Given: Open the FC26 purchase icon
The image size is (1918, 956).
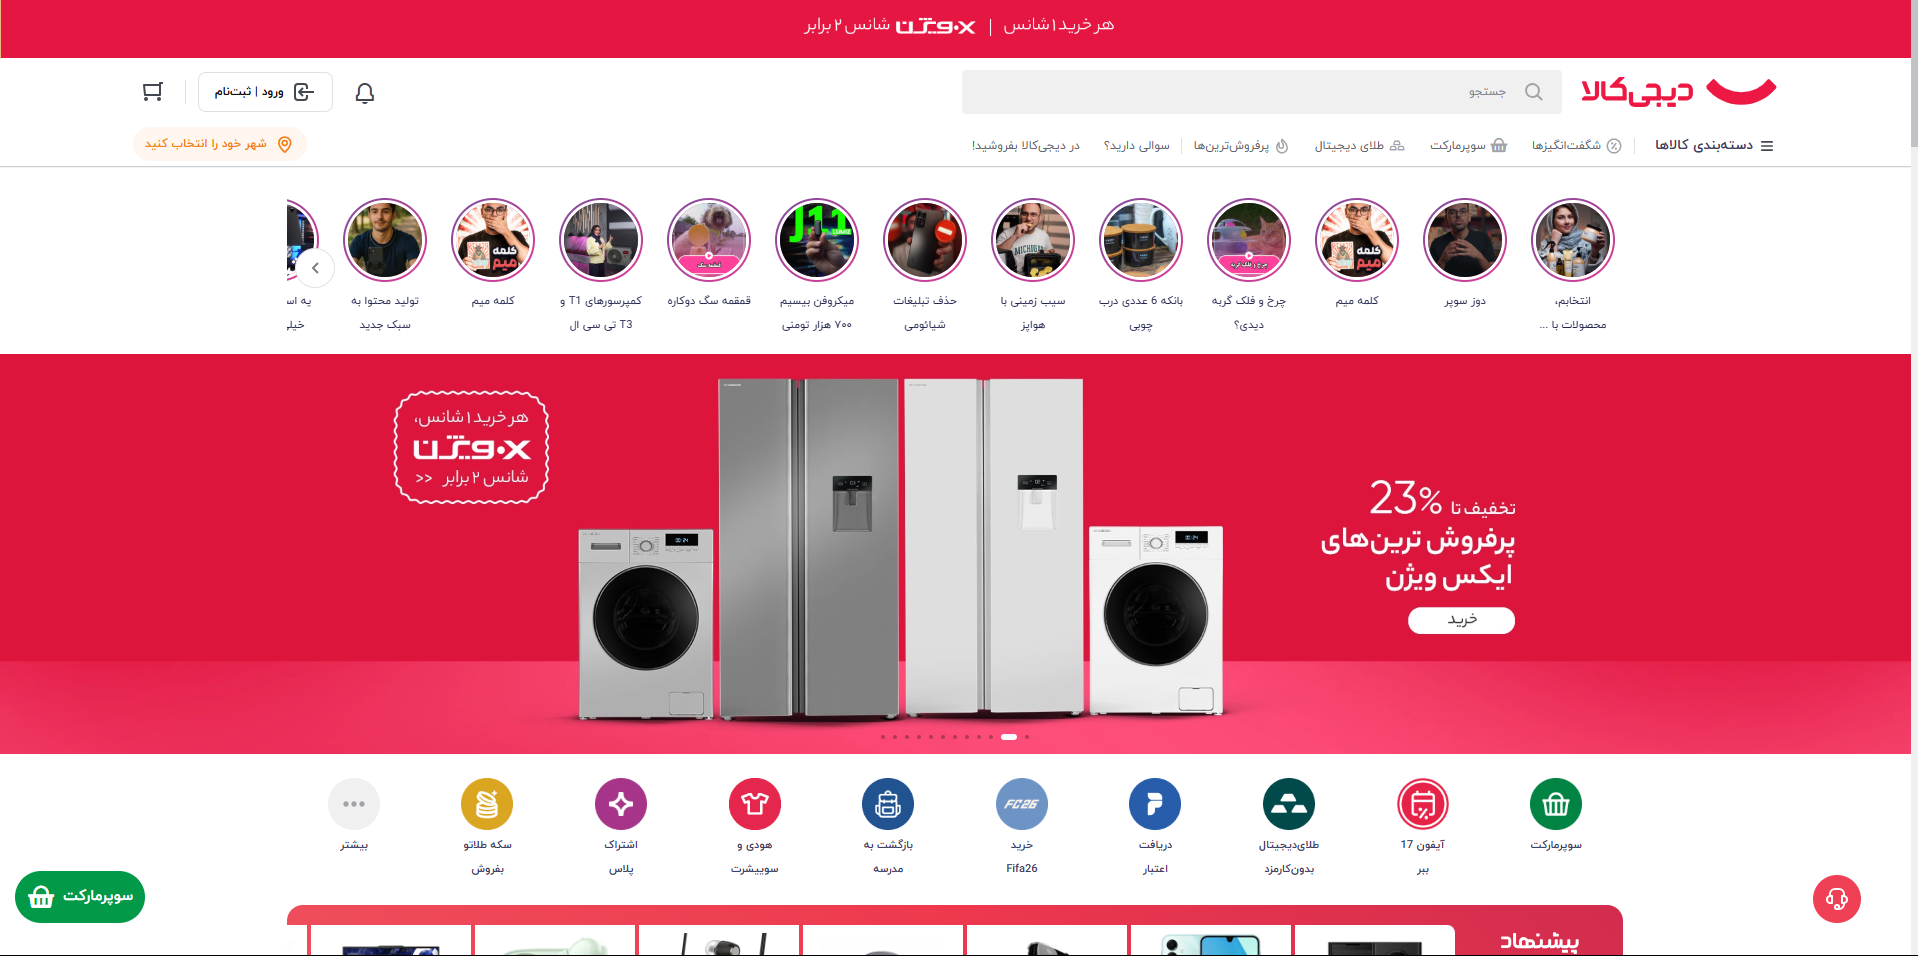Looking at the screenshot, I should point(1021,804).
